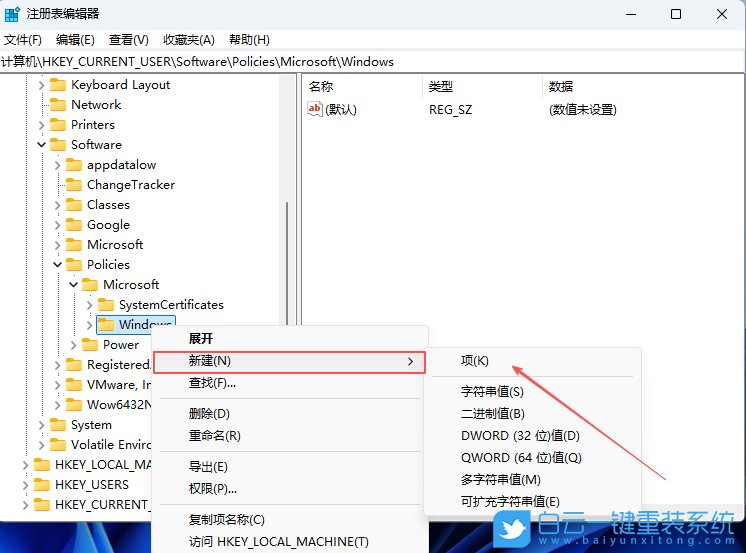This screenshot has width=746, height=553.
Task: Click the Power folder icon
Action: [90, 345]
